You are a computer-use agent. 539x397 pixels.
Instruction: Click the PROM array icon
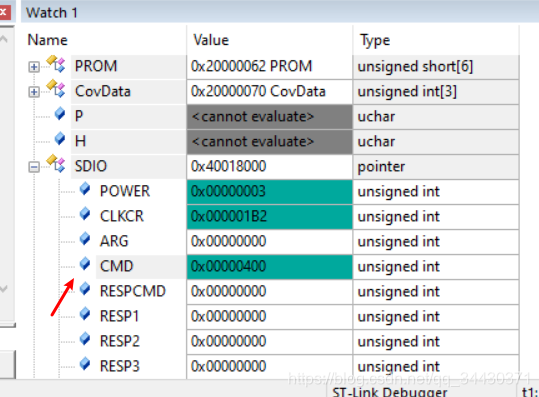[x=56, y=64]
